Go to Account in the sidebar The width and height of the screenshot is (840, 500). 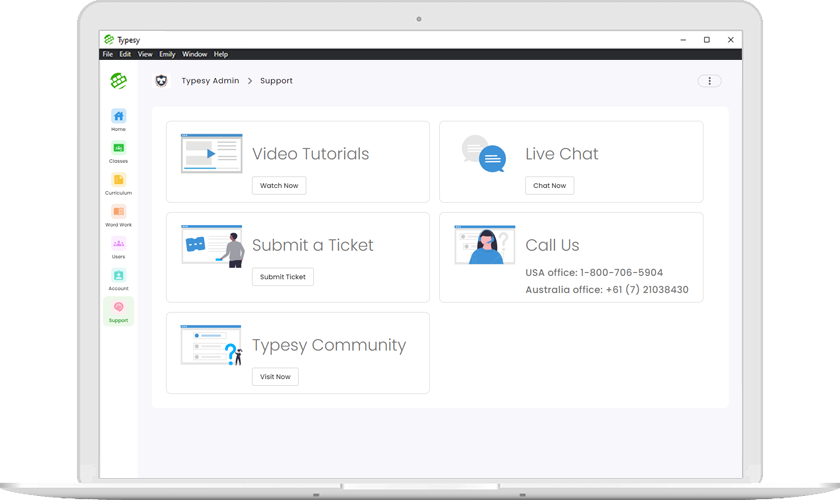coord(118,275)
